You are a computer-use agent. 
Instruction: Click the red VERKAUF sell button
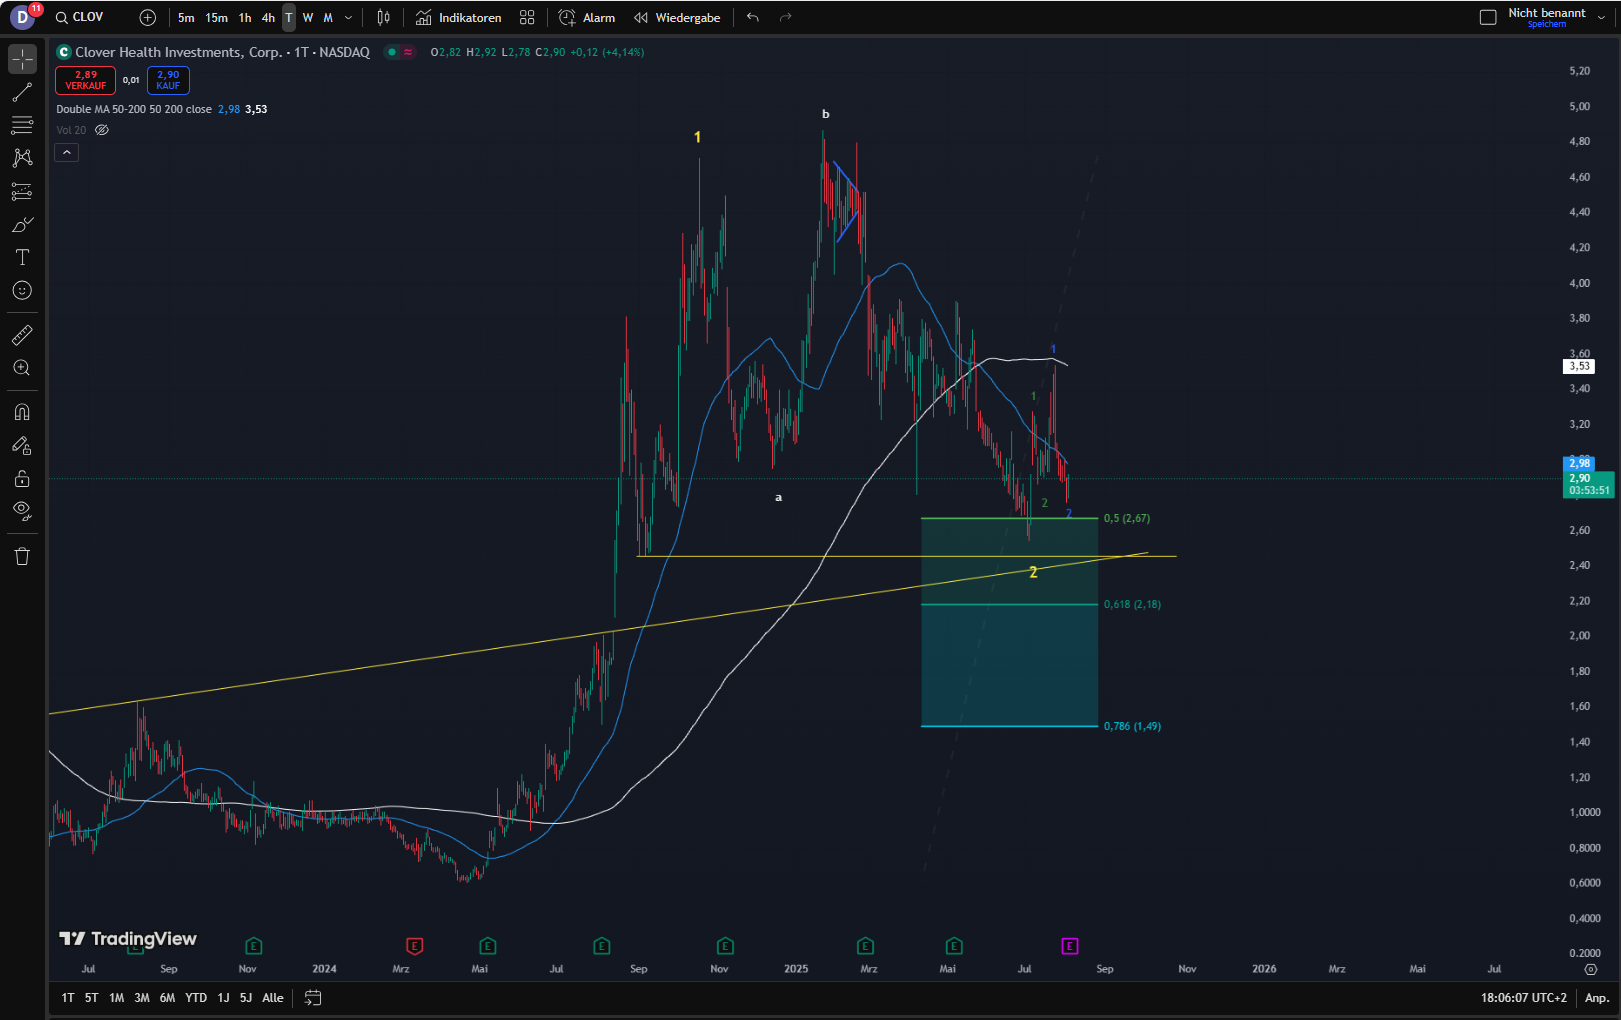(86, 80)
